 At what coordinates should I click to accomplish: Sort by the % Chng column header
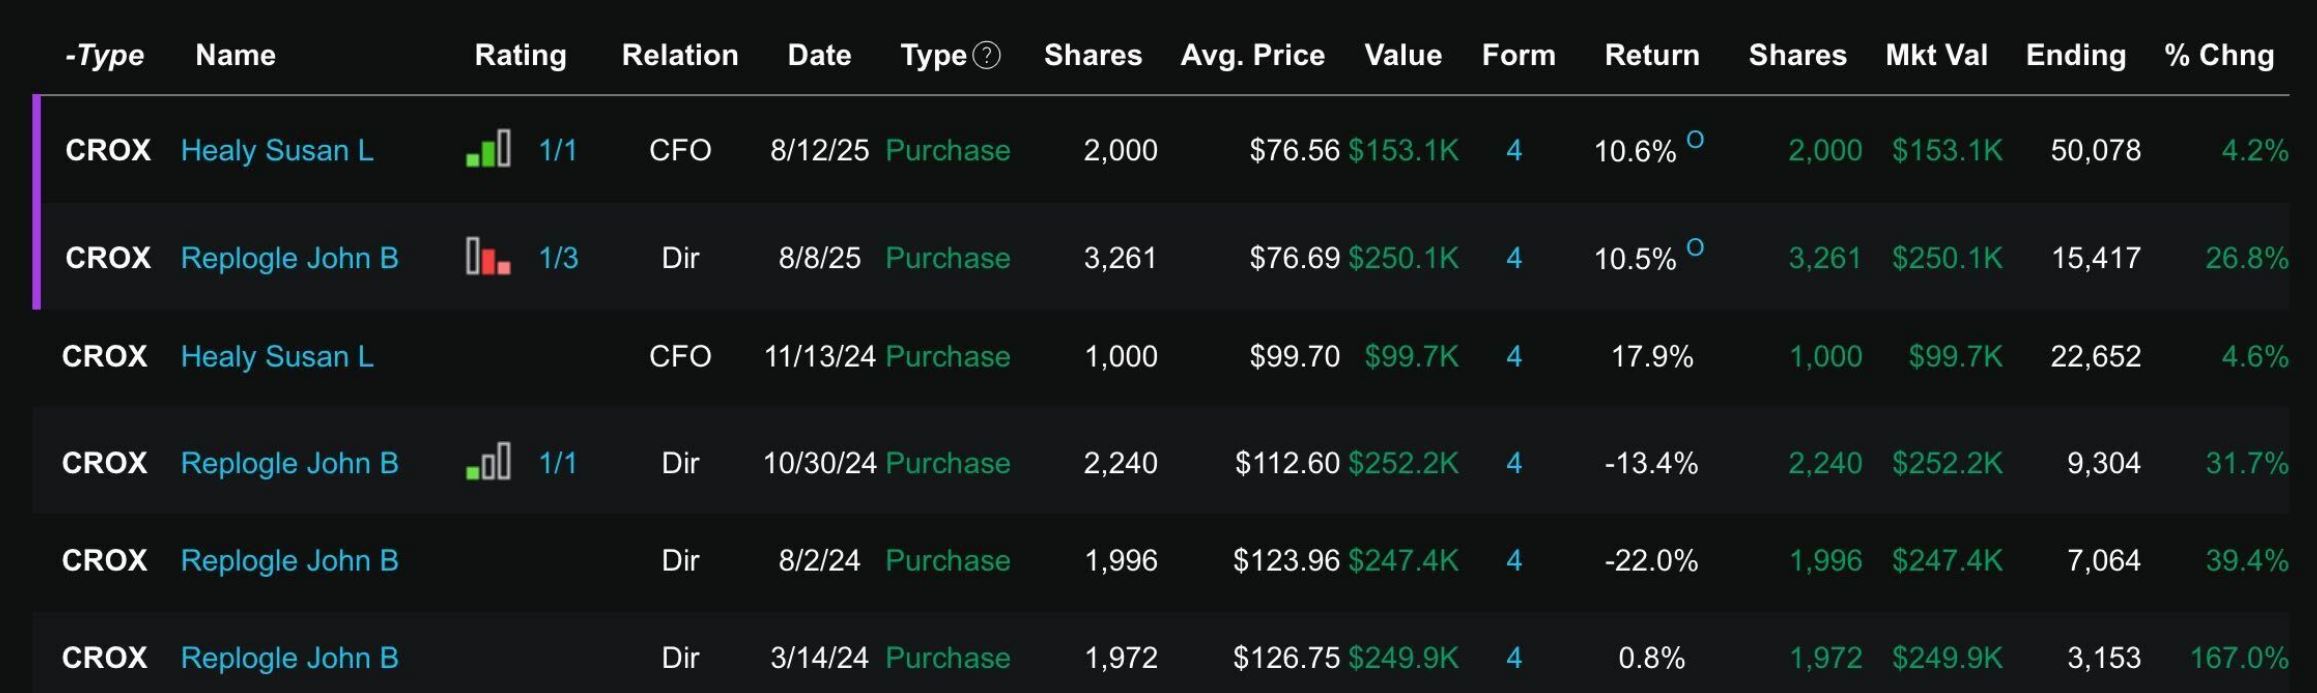tap(2219, 55)
